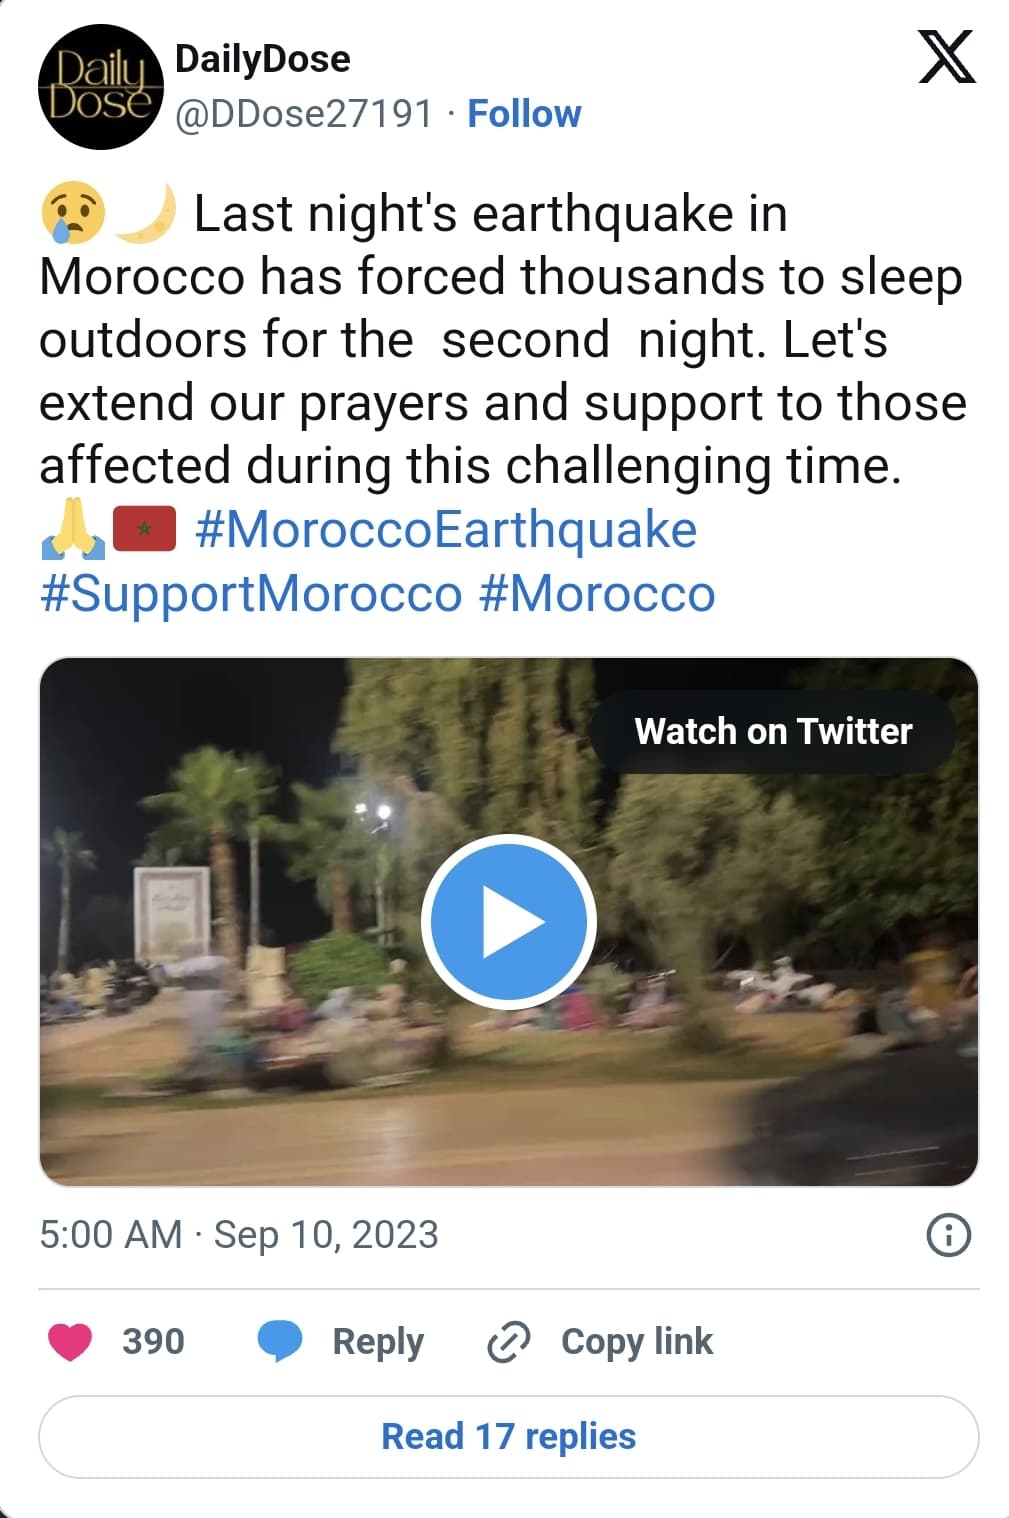Open the #Morocco hashtag link
Viewport: 1009px width, 1518px height.
597,593
